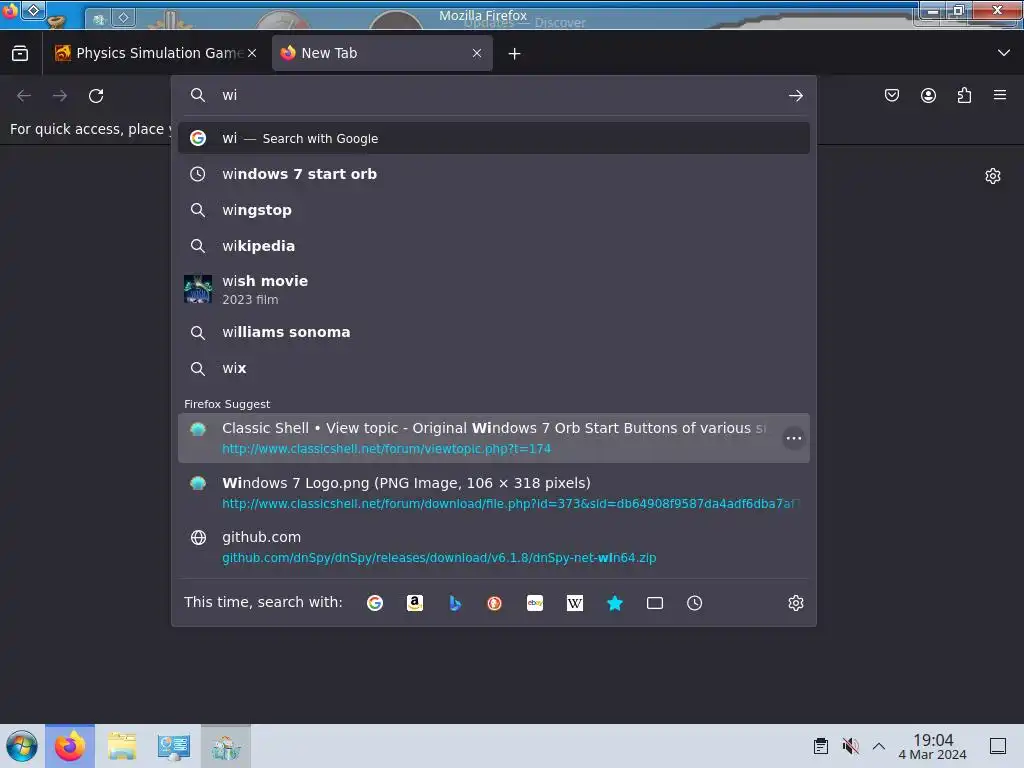Open clipboard tray icon
This screenshot has height=768, width=1024.
(821, 746)
